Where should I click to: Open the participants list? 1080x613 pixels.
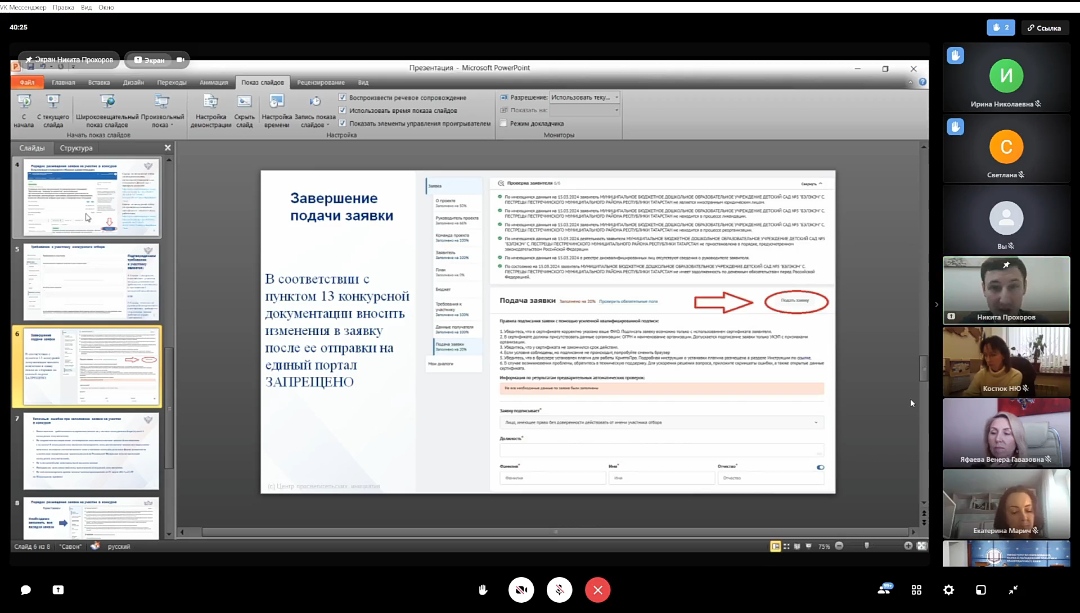point(886,590)
